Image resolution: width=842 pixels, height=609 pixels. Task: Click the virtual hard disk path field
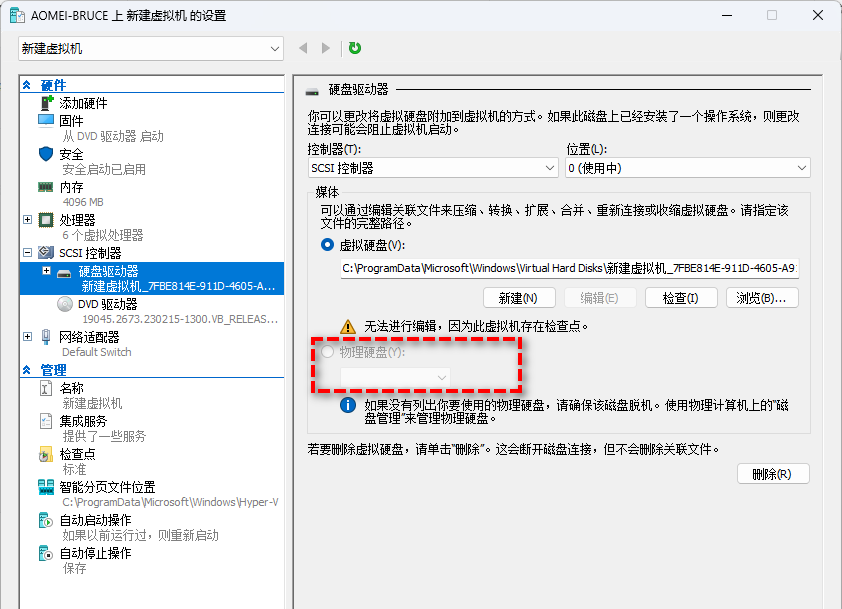(568, 268)
